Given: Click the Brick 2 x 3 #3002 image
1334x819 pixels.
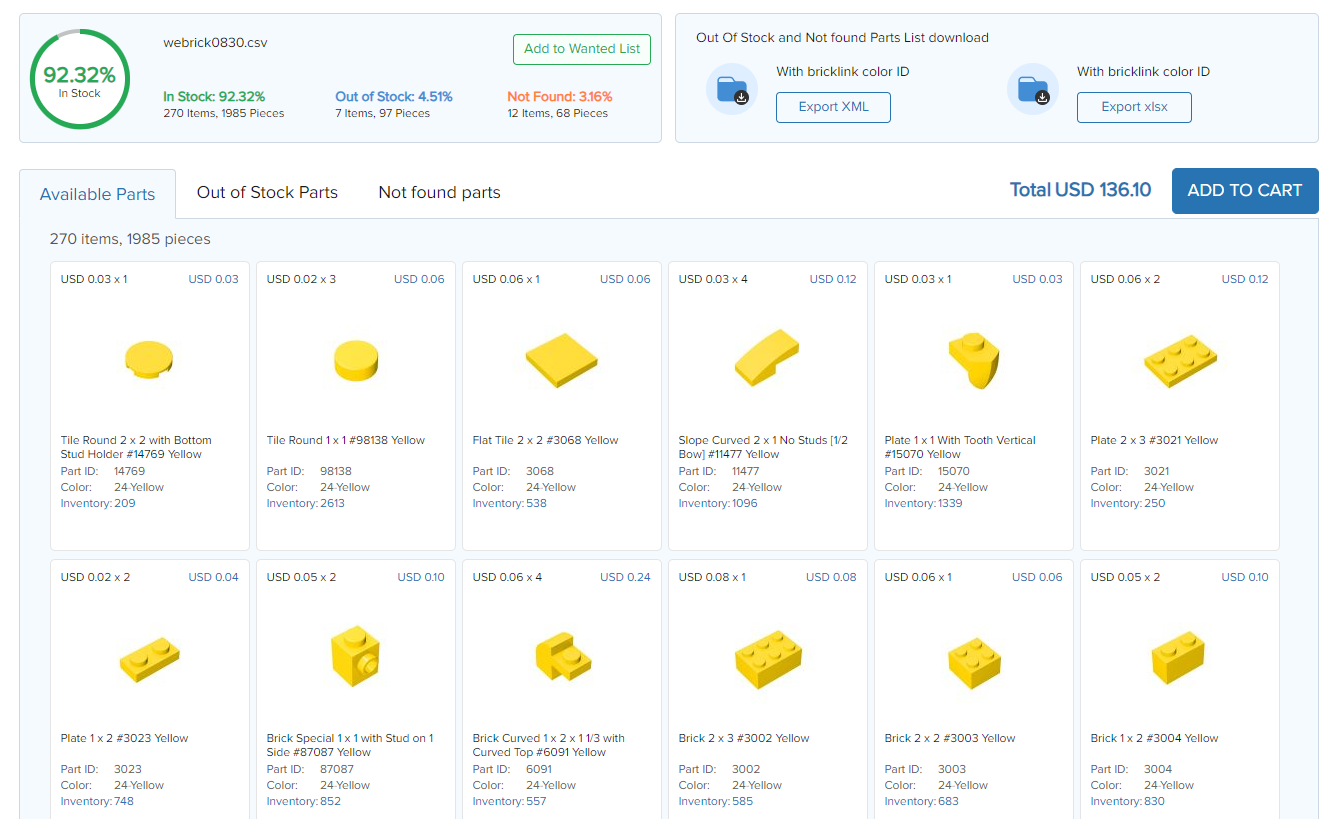Looking at the screenshot, I should (x=767, y=658).
